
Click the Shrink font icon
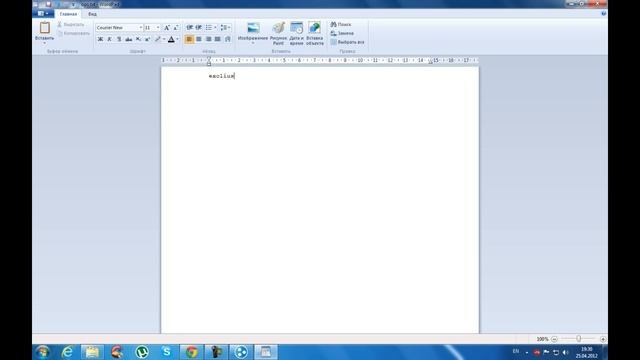point(176,27)
